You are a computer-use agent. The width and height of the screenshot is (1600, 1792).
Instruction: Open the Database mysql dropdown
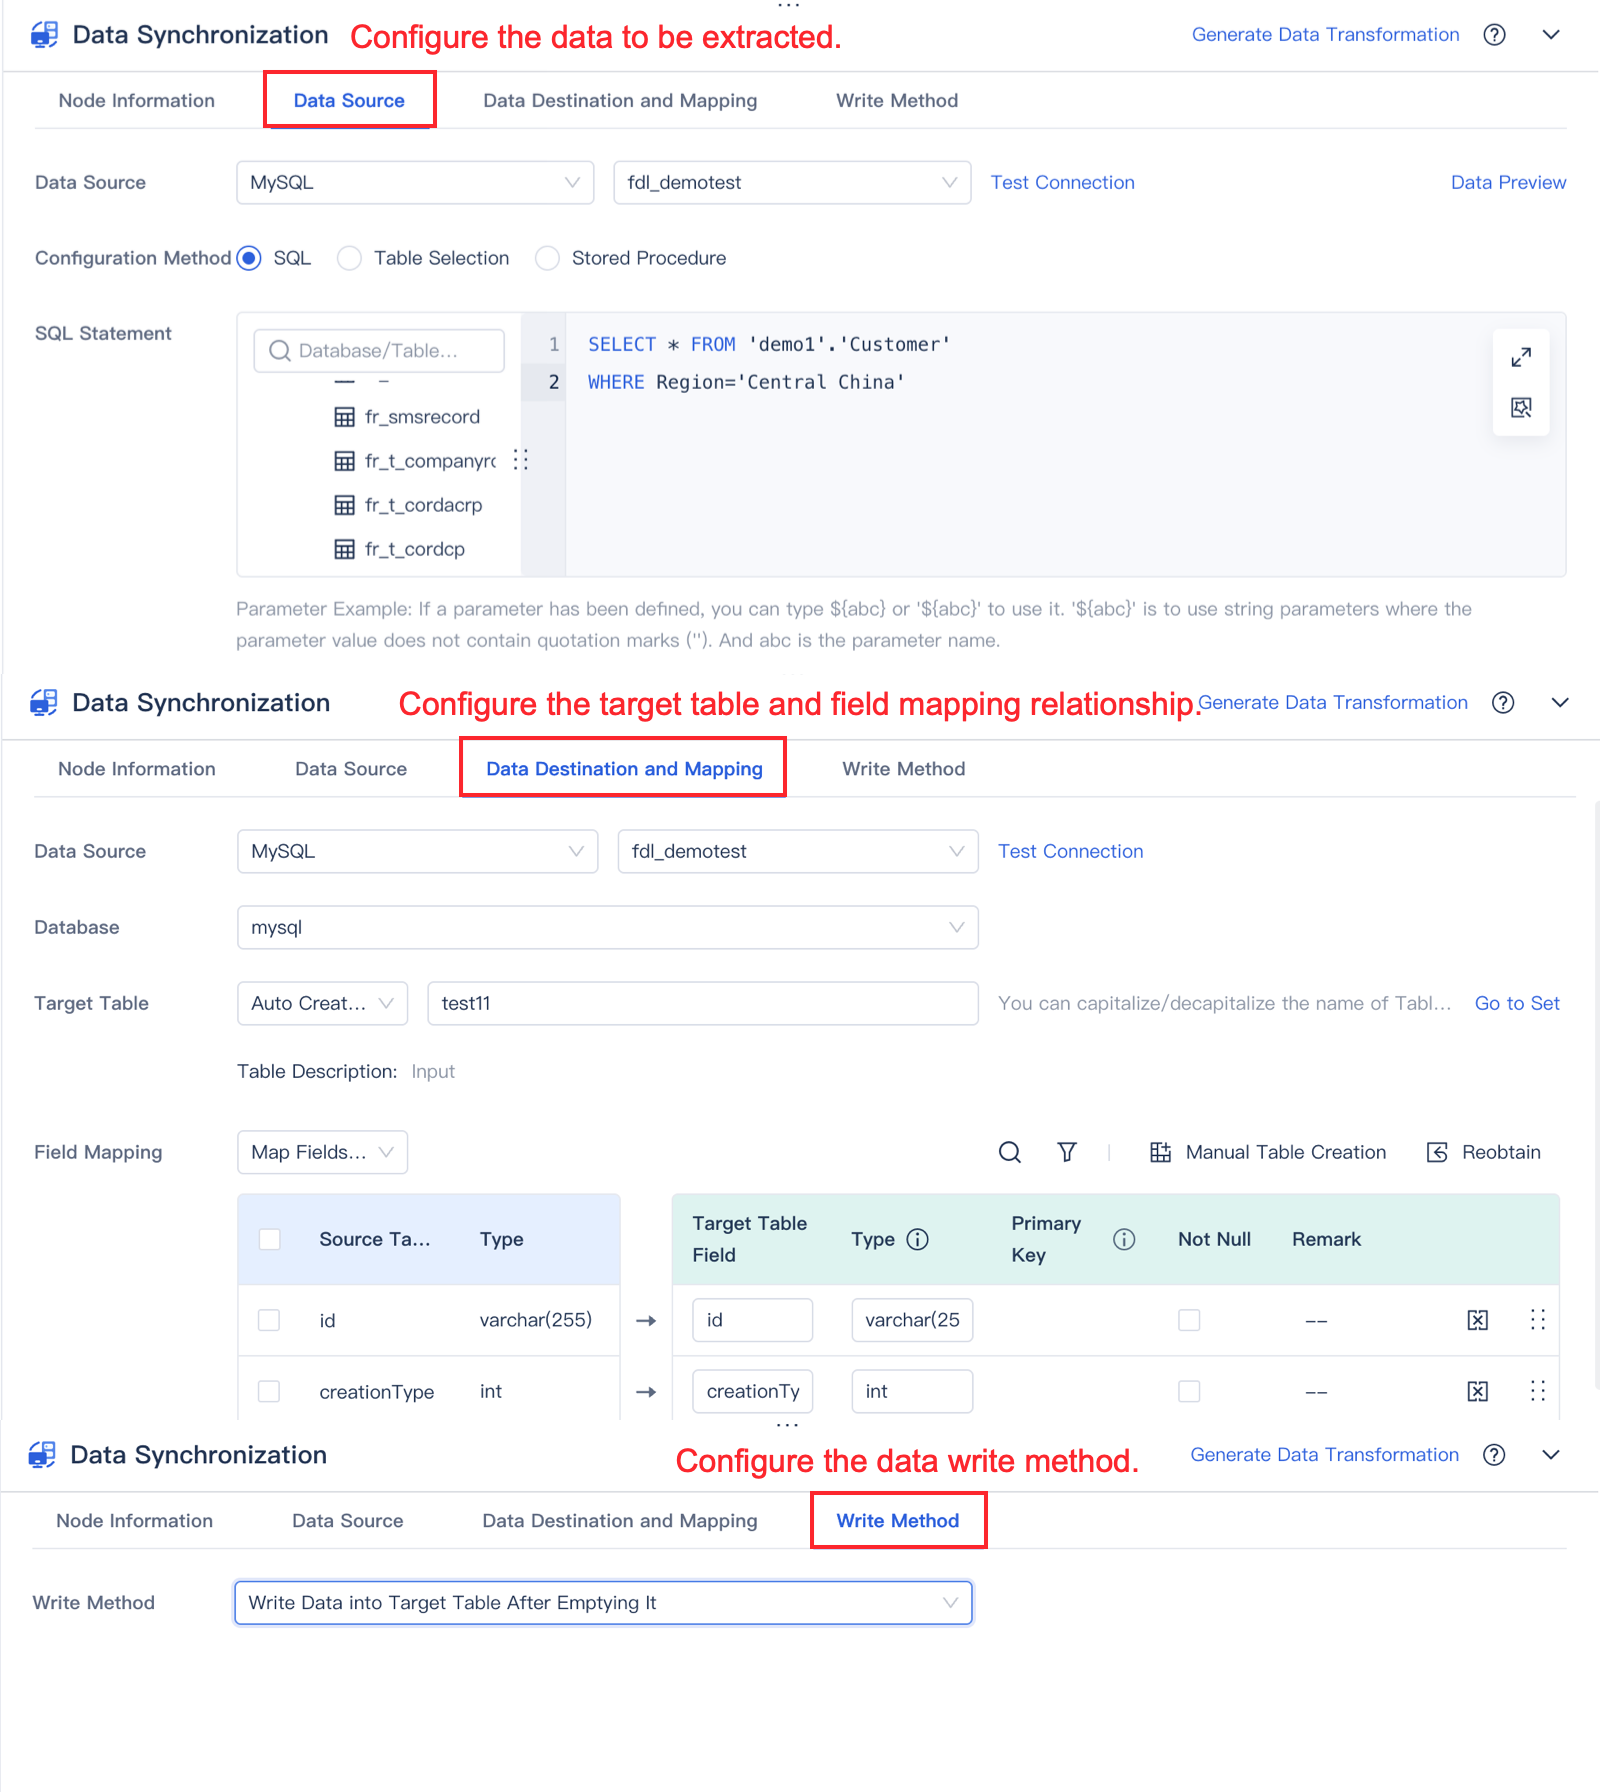point(607,927)
